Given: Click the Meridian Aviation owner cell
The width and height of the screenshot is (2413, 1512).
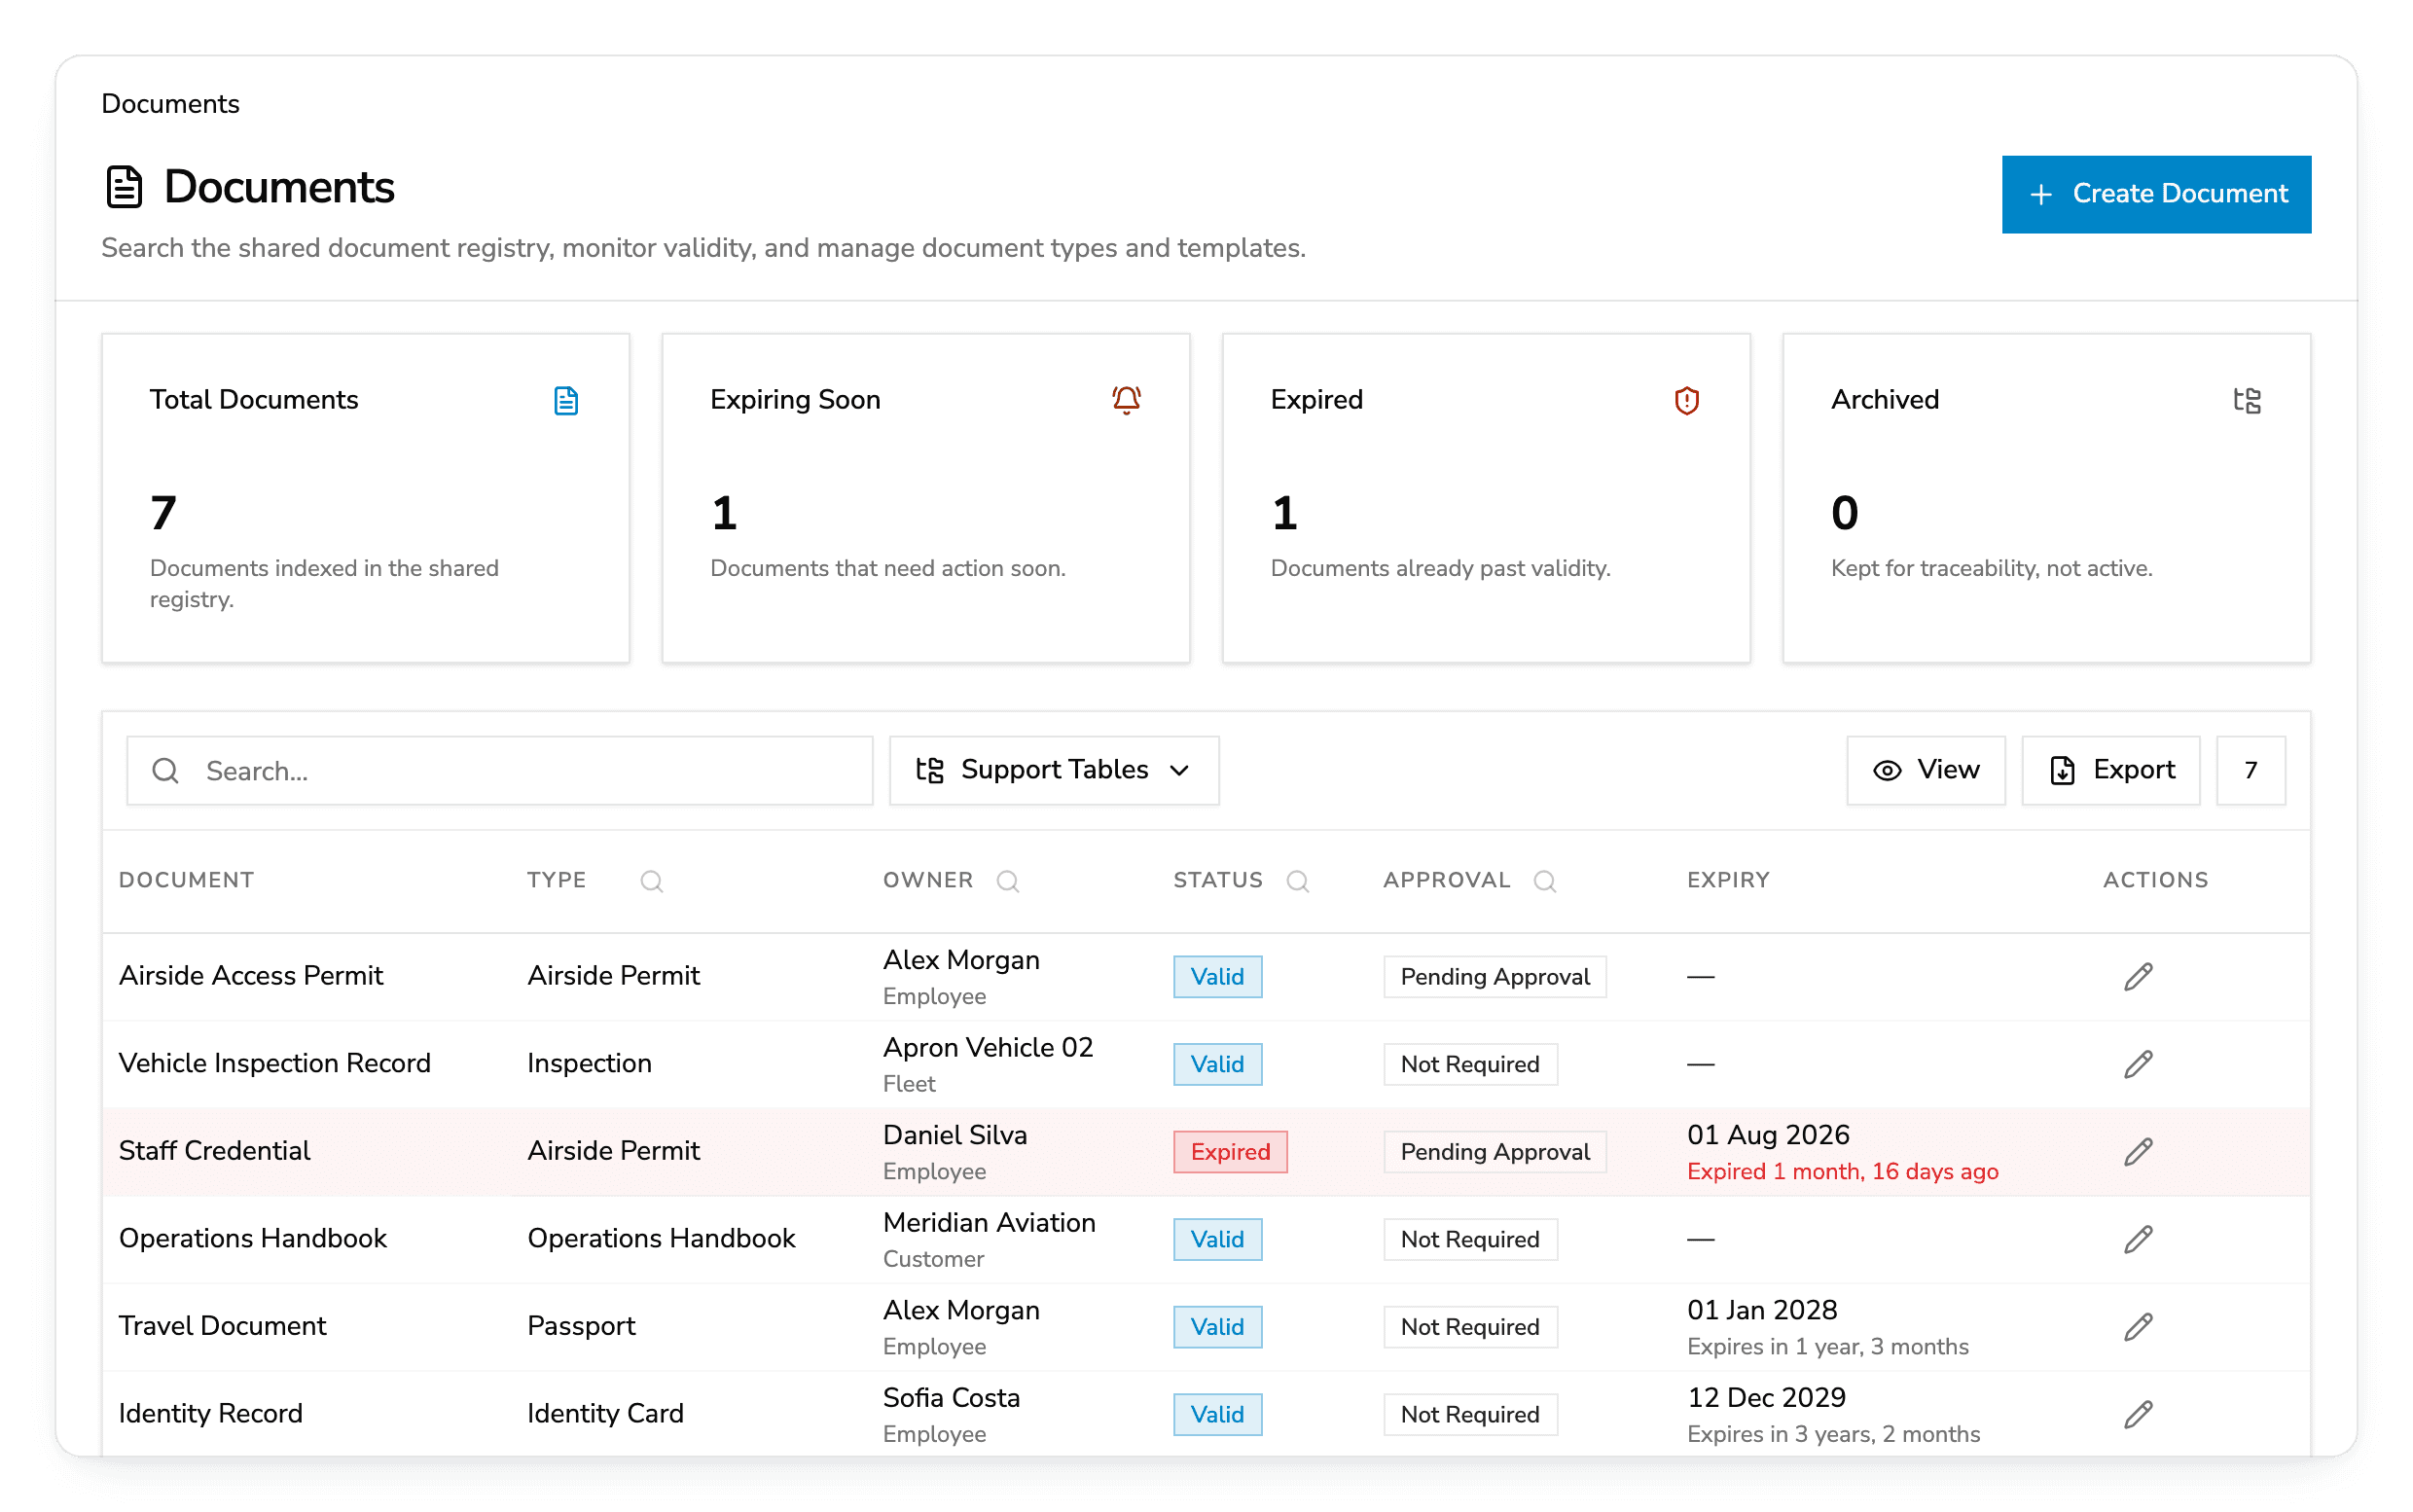Looking at the screenshot, I should [989, 1239].
